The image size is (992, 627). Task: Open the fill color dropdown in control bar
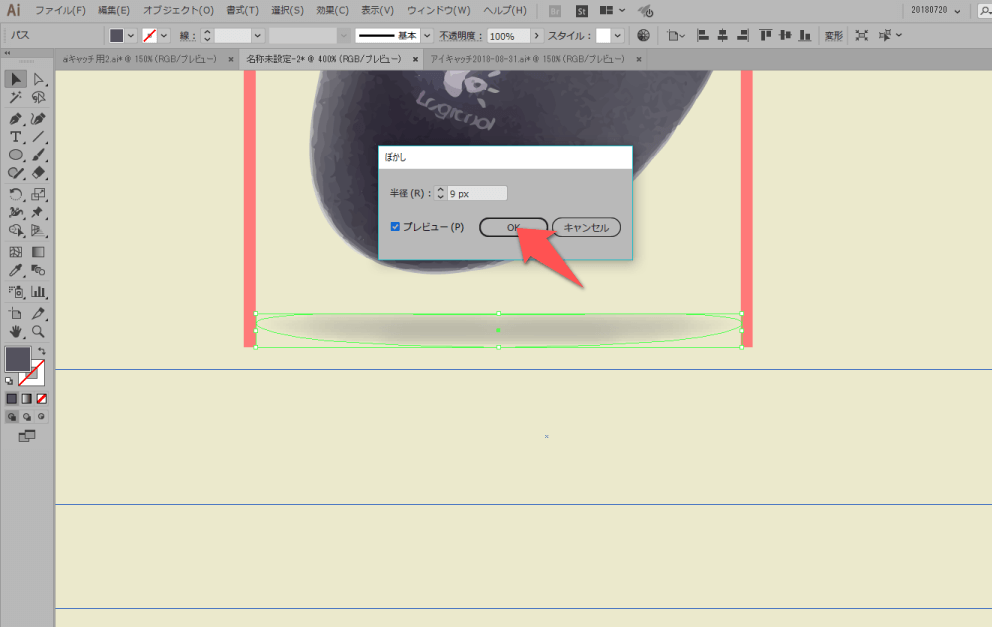[131, 35]
